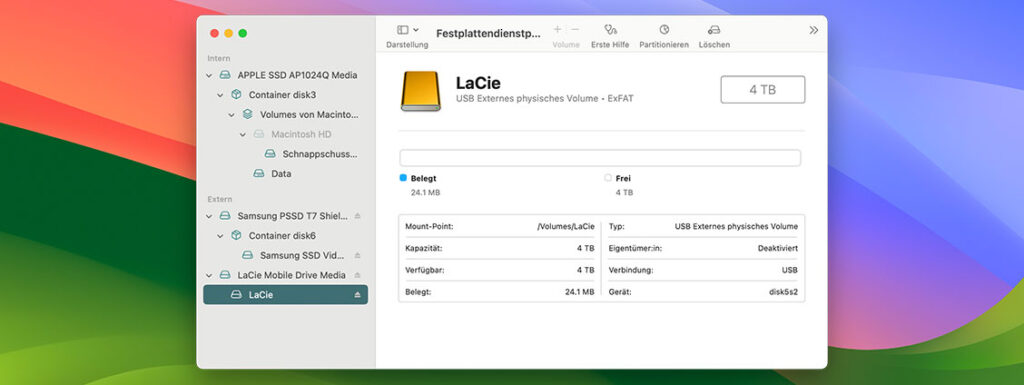Collapse Container disk3
The height and width of the screenshot is (385, 1024).
click(221, 95)
